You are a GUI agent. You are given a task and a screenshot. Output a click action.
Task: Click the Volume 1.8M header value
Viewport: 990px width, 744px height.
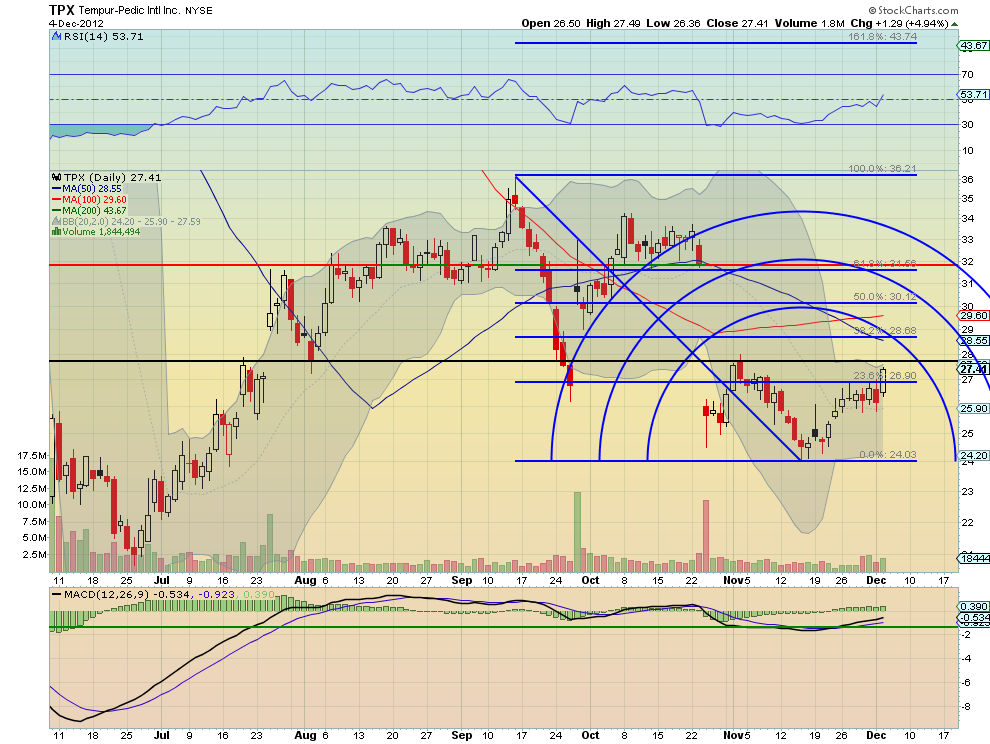coord(809,23)
